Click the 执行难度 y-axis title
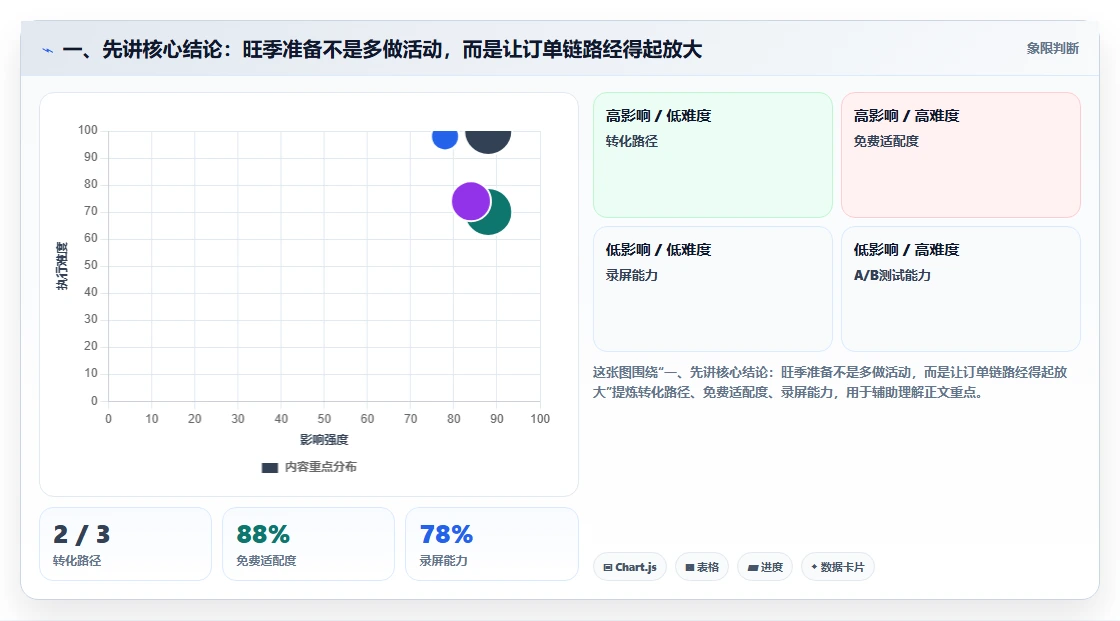The image size is (1120, 621). [x=62, y=266]
